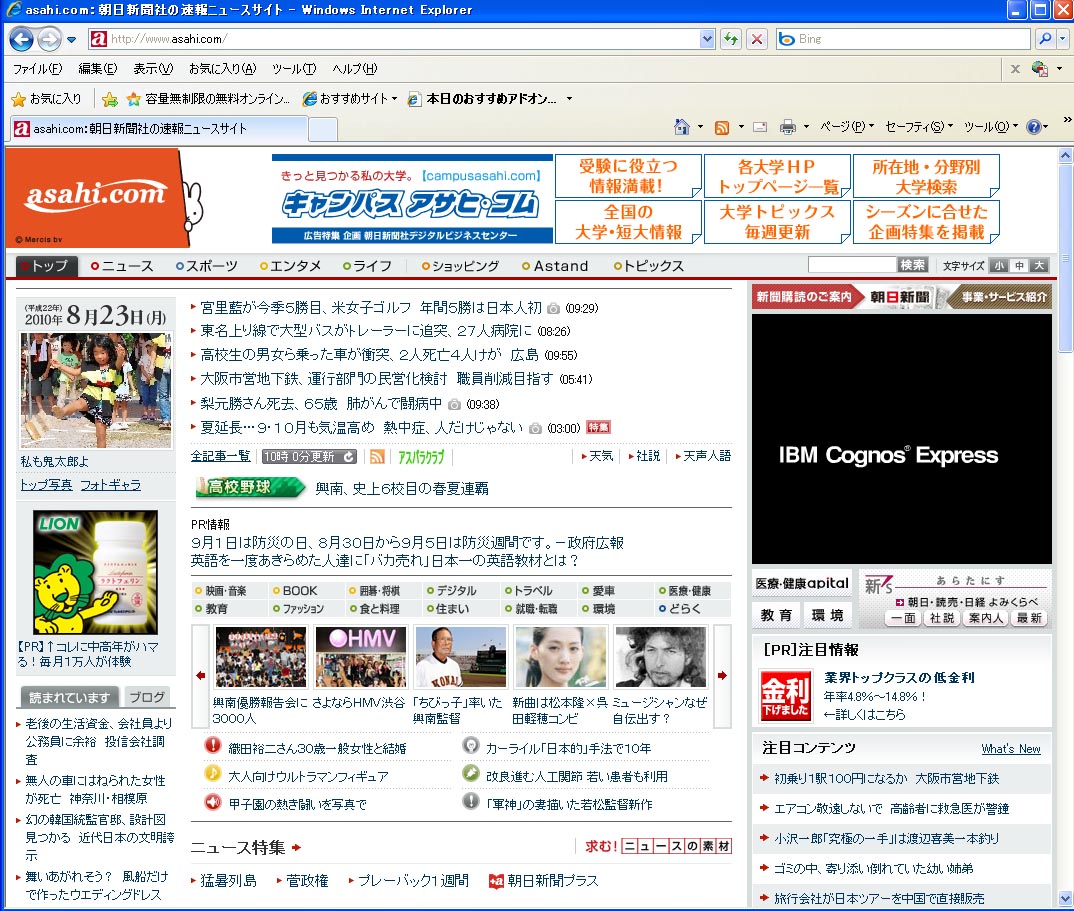This screenshot has height=911, width=1074.
Task: Click the Home icon in command bar
Action: coord(682,127)
